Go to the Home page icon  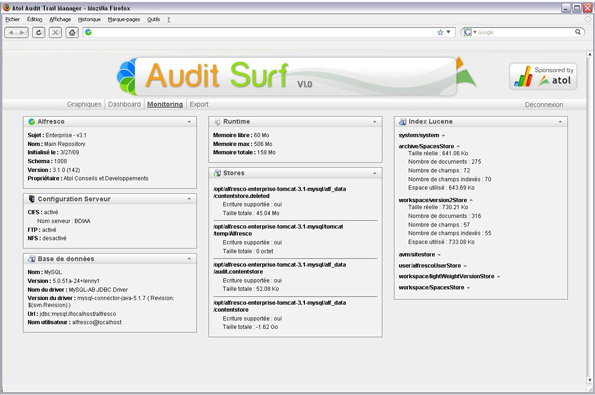tap(72, 33)
